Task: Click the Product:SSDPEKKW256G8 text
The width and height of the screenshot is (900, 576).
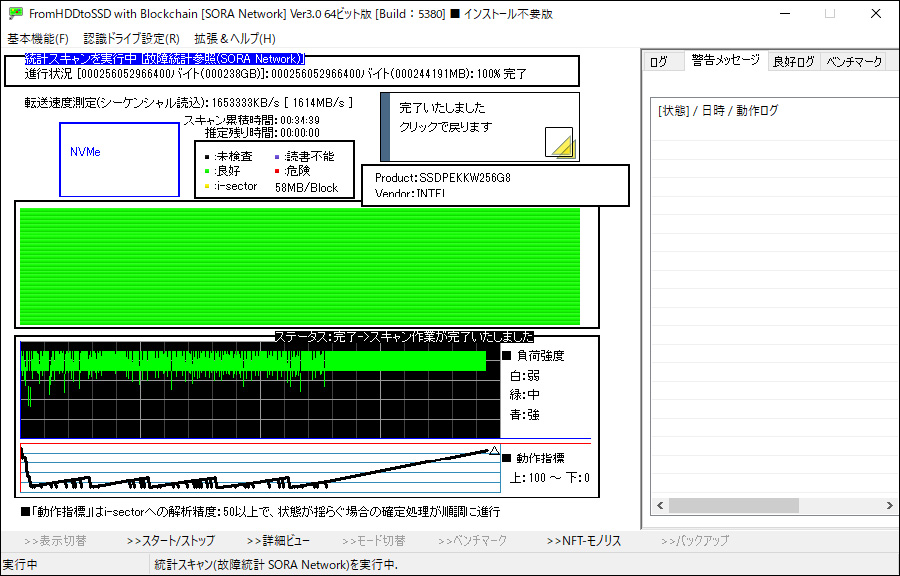Action: point(443,178)
